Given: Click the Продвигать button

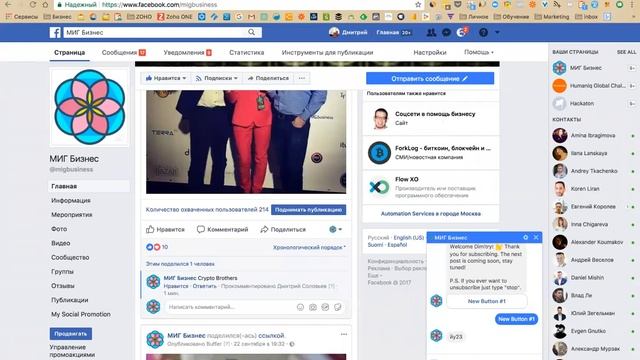Looking at the screenshot, I should [x=71, y=333].
